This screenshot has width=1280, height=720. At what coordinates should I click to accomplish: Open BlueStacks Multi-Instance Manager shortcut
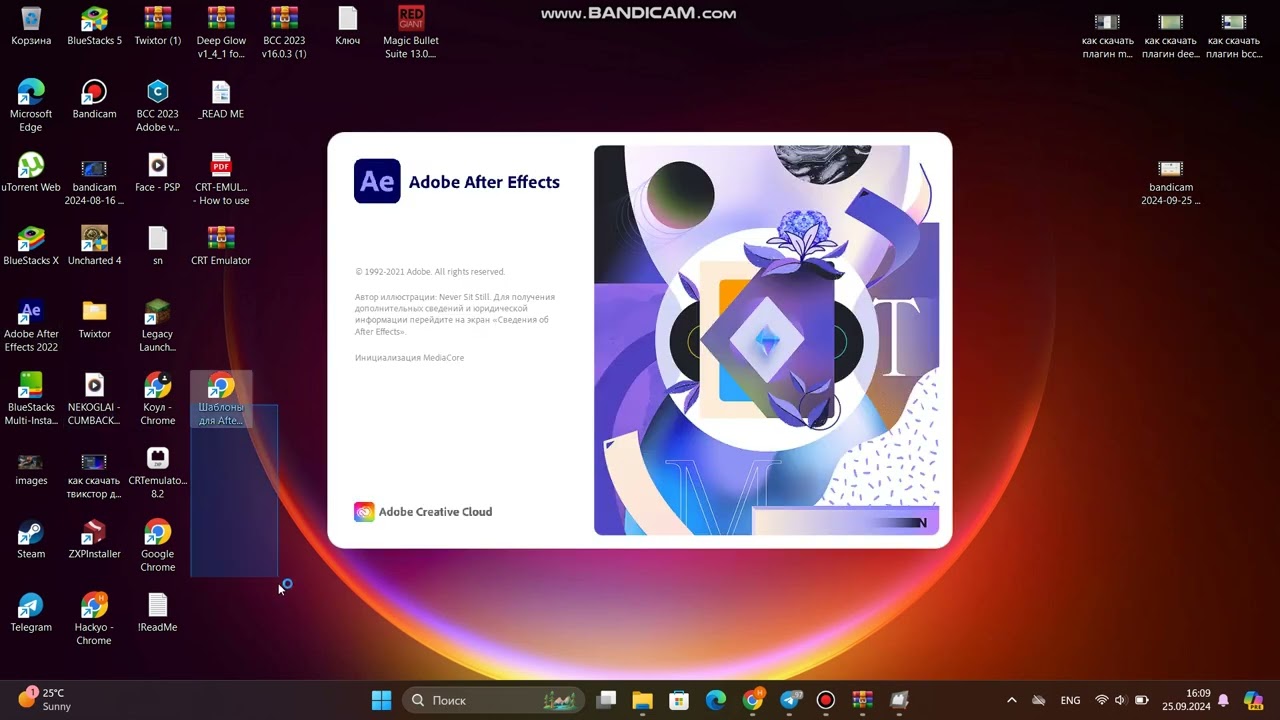pyautogui.click(x=31, y=400)
